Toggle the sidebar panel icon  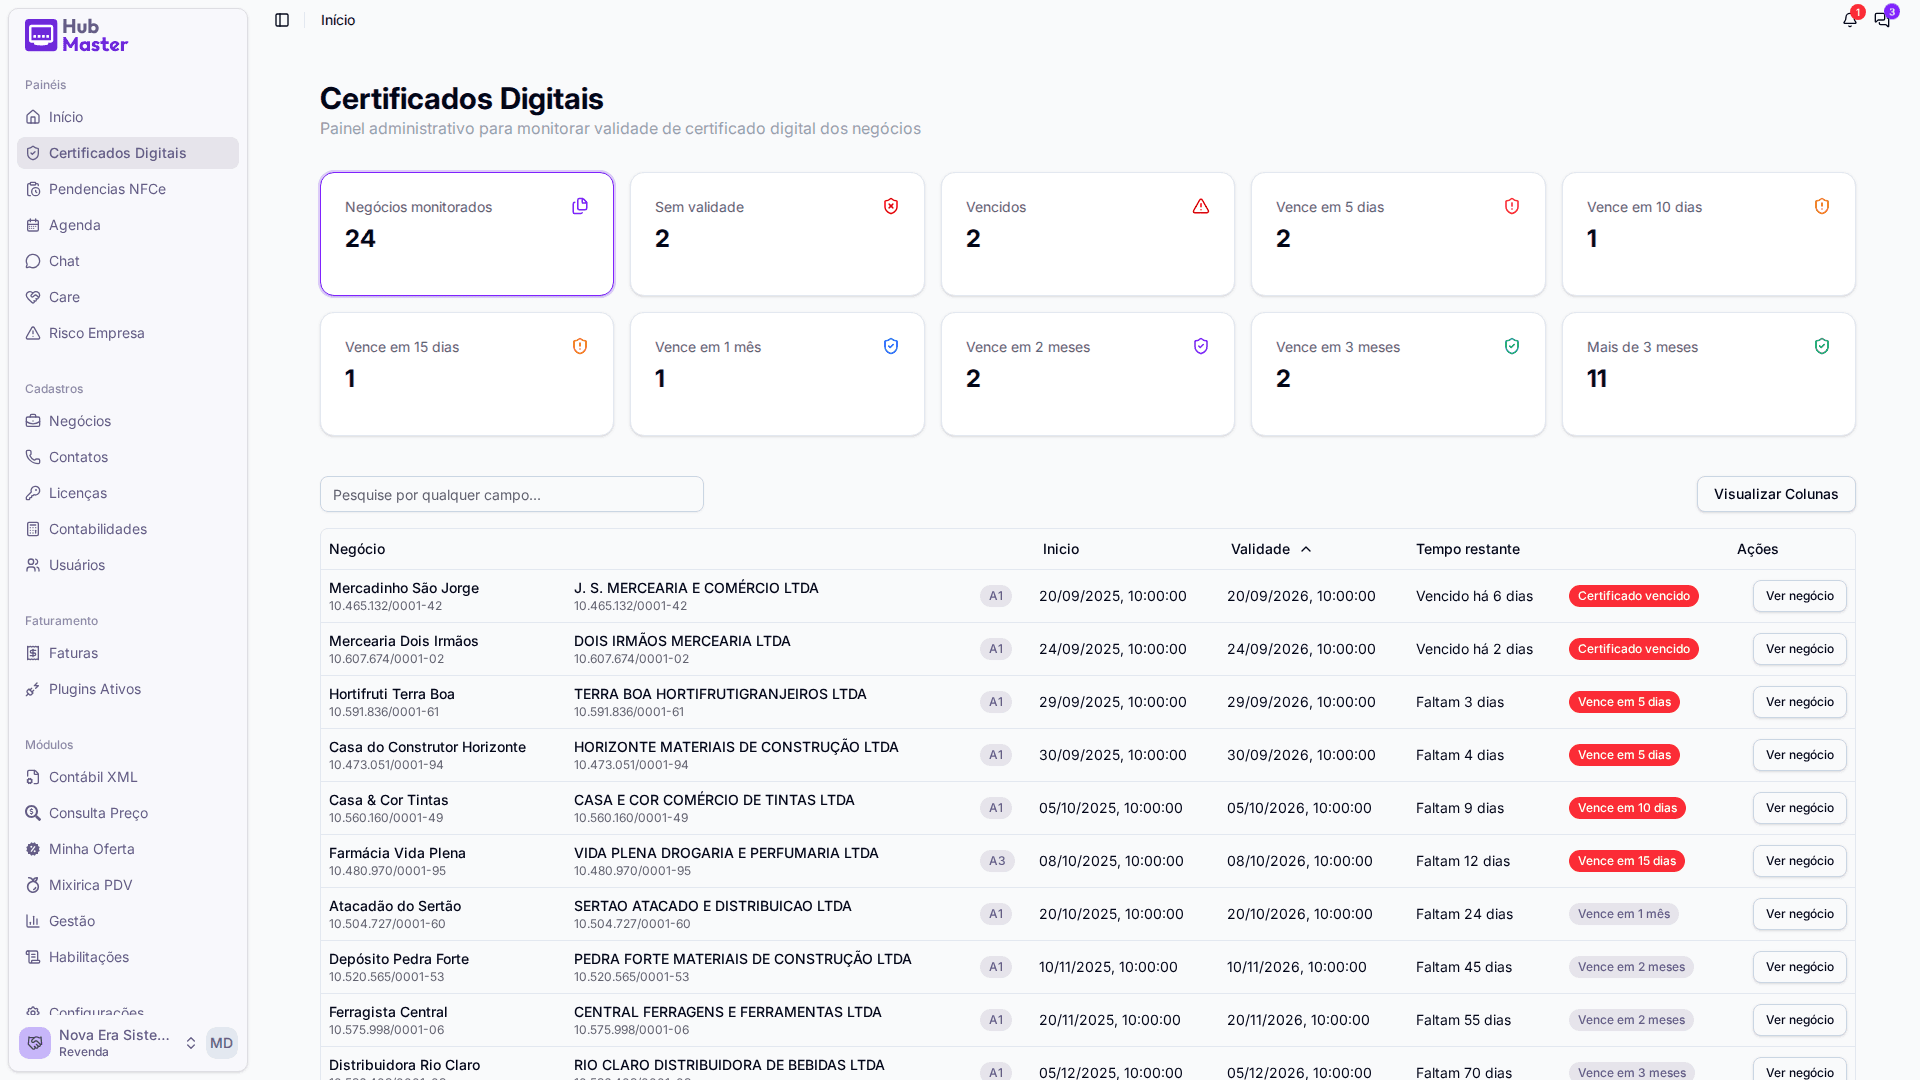point(282,20)
